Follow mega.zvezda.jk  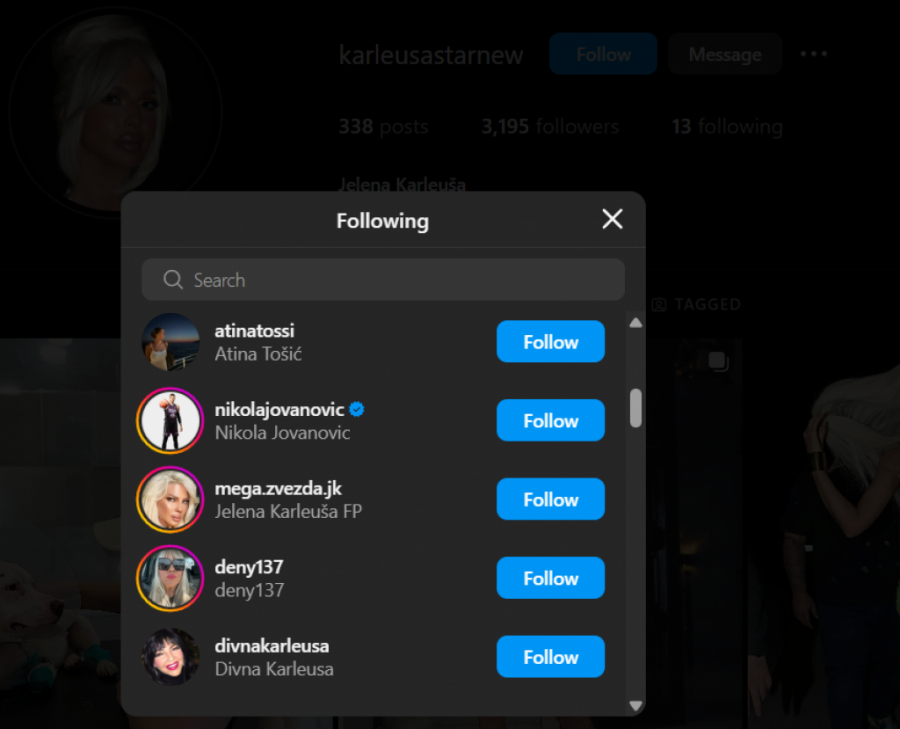[x=550, y=499]
